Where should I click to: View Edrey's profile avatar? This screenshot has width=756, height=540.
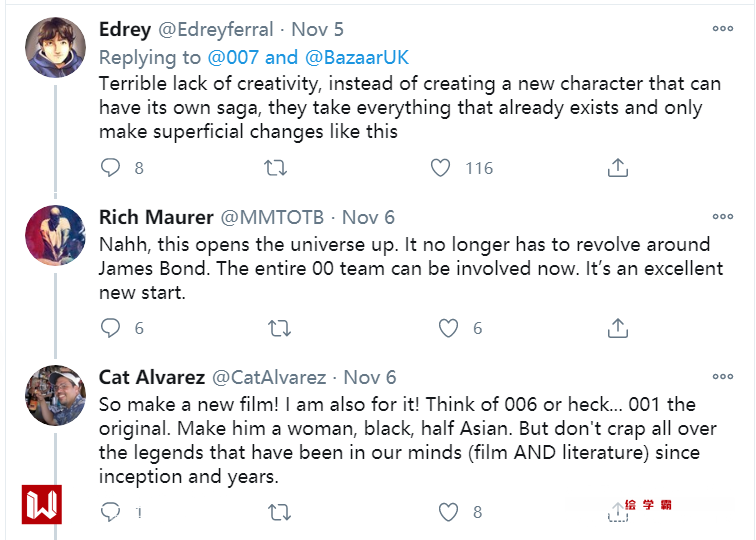55,48
